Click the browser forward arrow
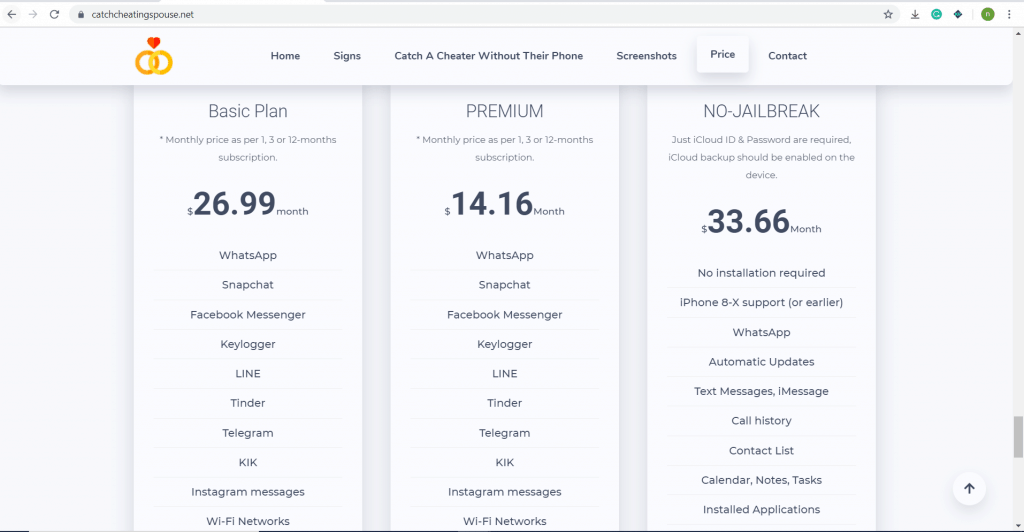 pos(33,14)
